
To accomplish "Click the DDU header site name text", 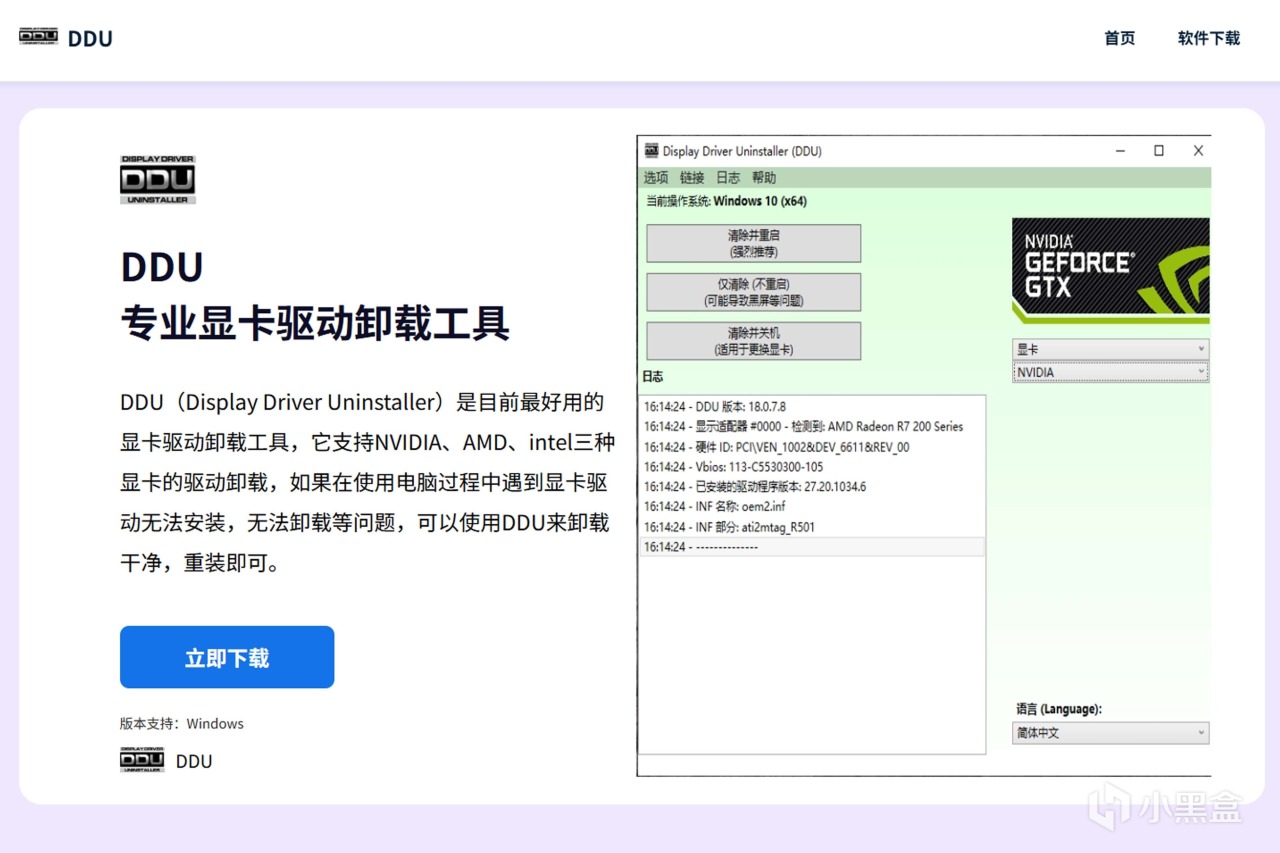I will coord(90,39).
